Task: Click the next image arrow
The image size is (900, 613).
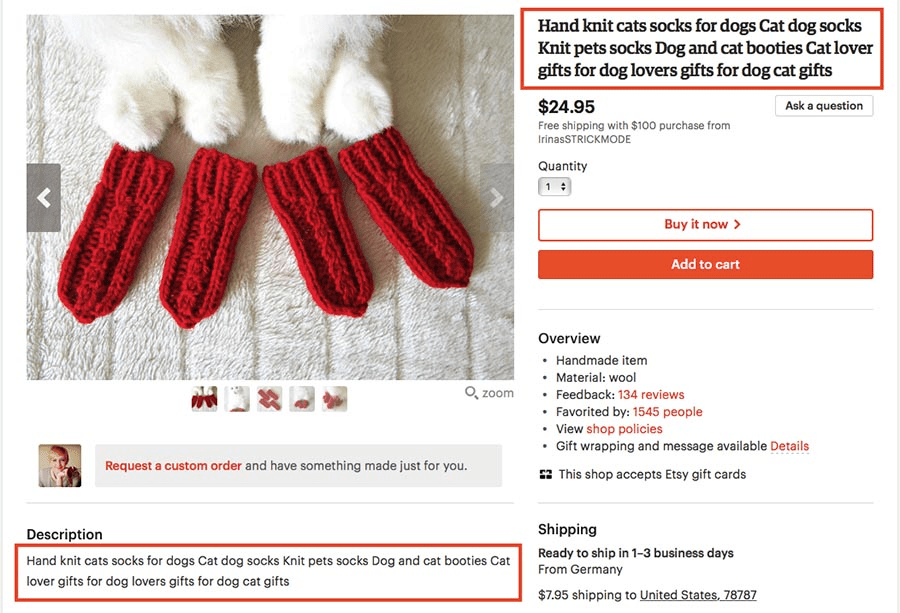Action: point(497,197)
